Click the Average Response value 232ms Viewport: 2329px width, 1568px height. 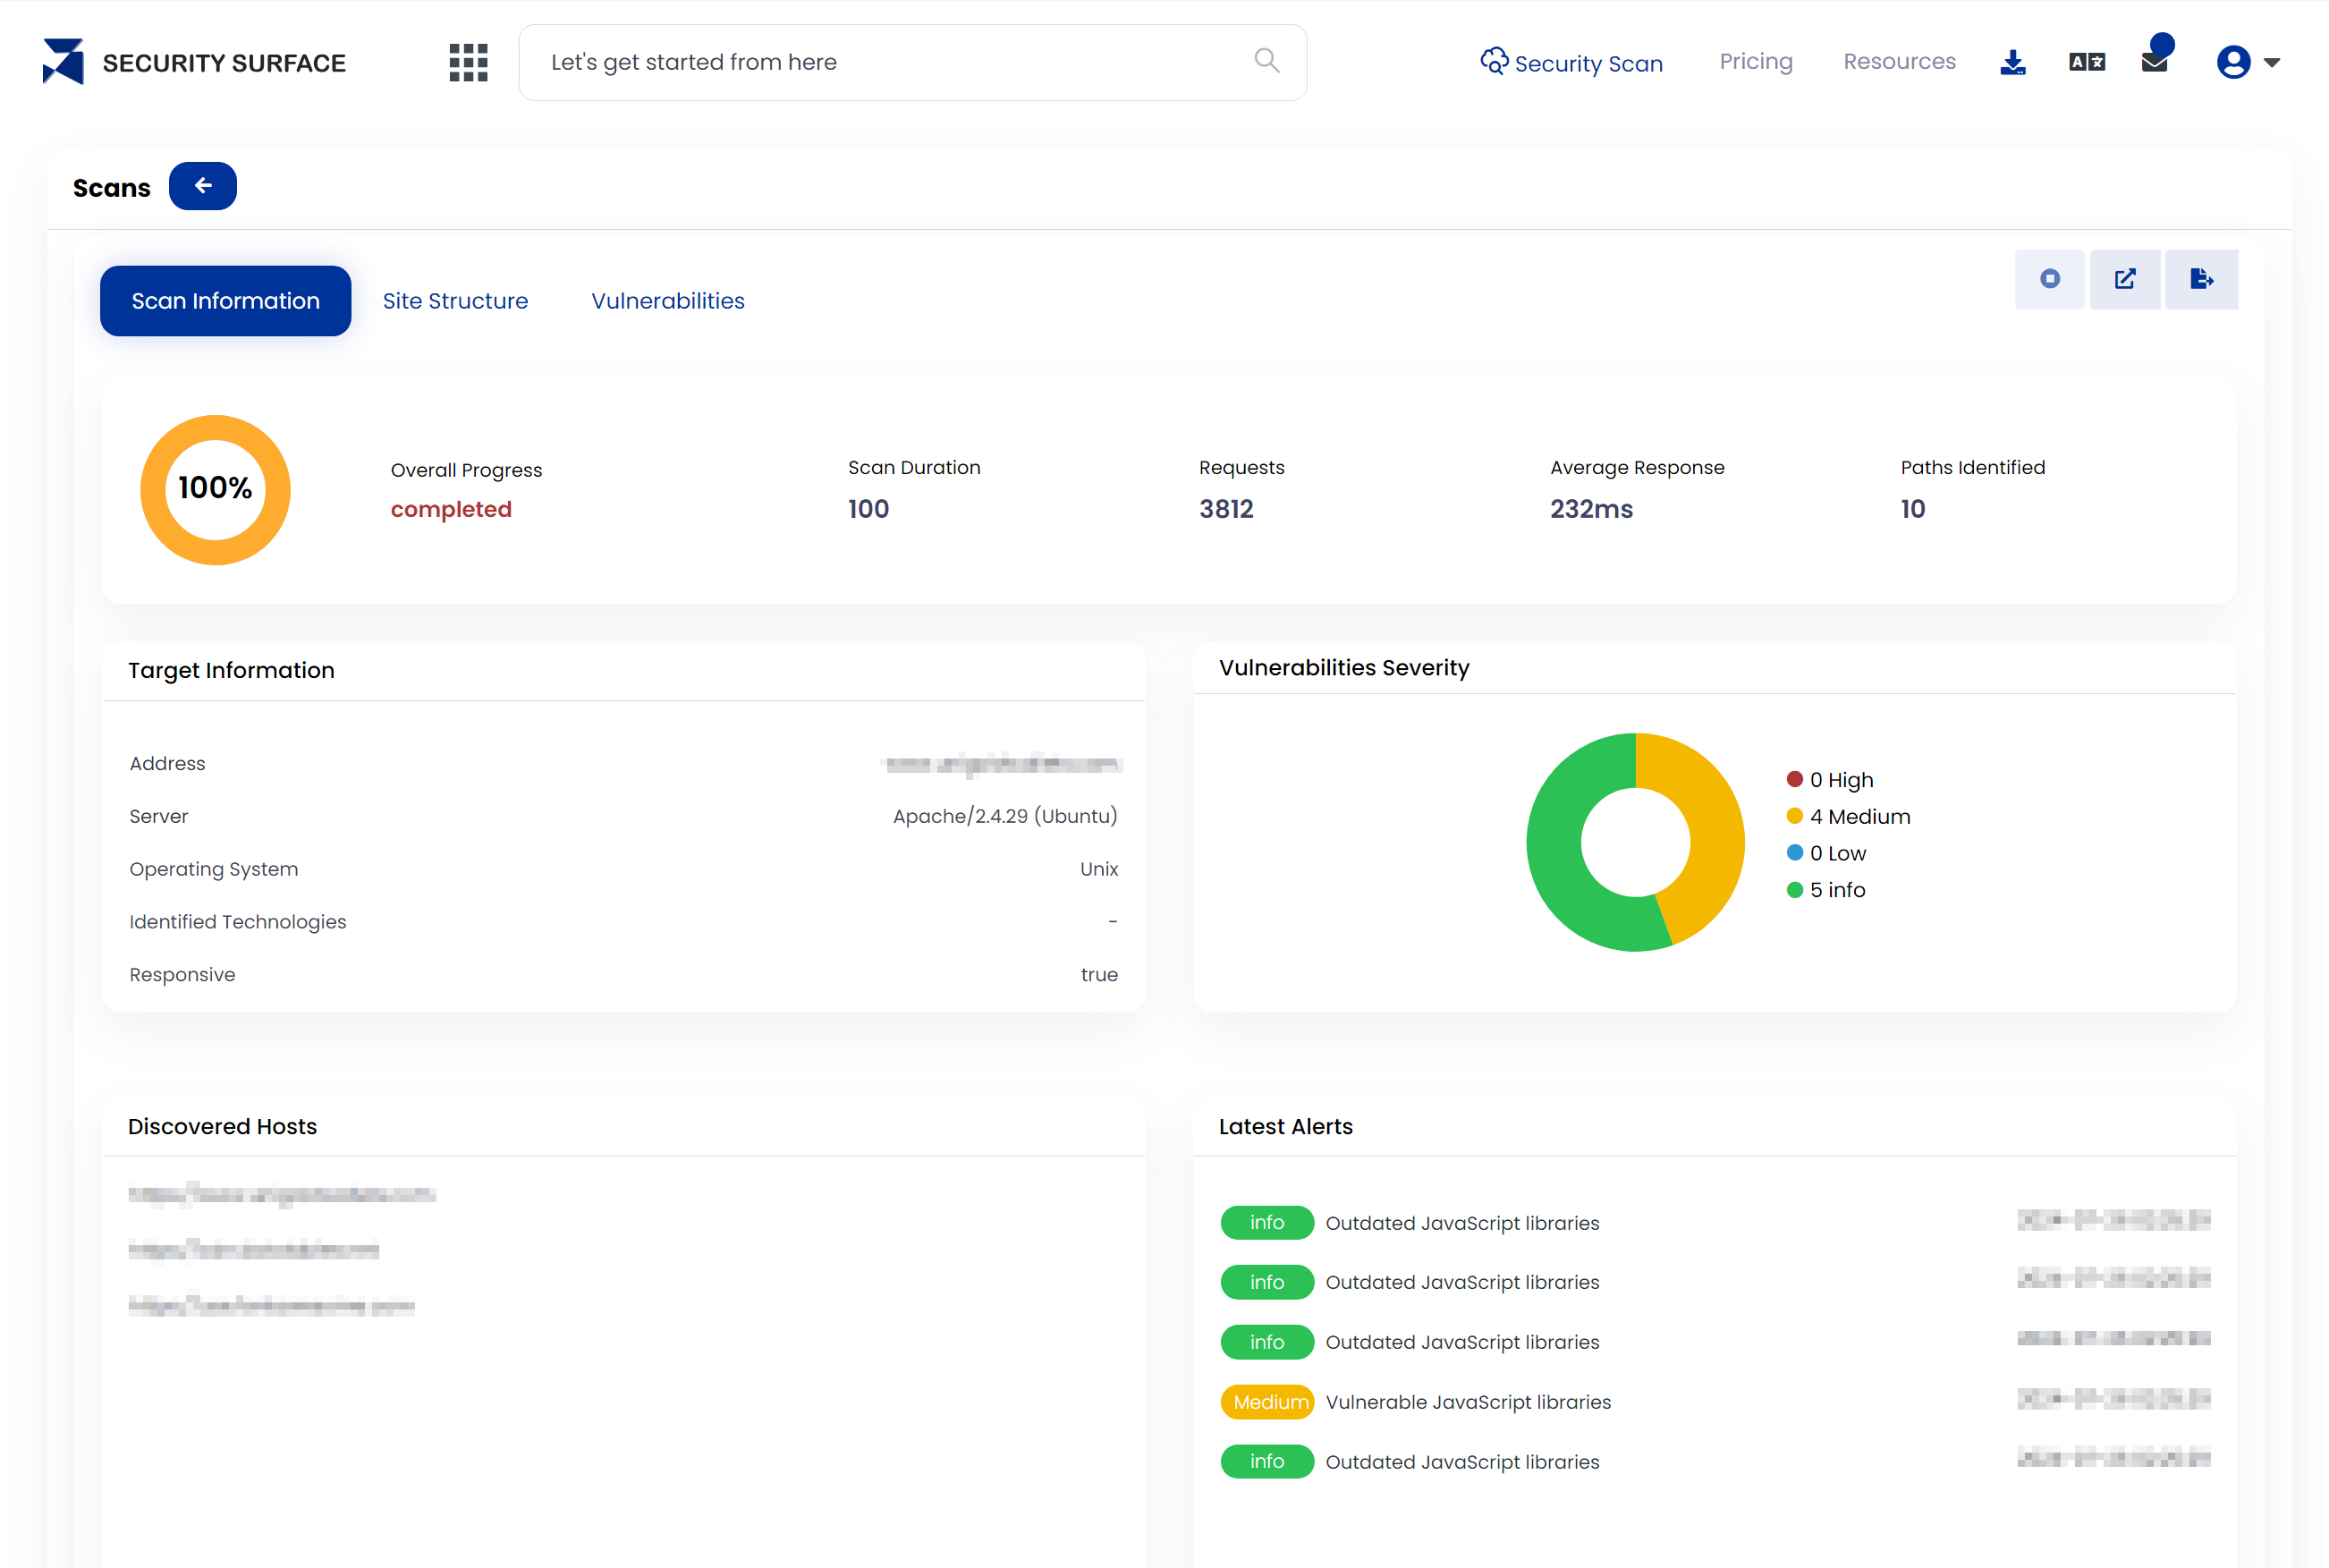[x=1591, y=509]
